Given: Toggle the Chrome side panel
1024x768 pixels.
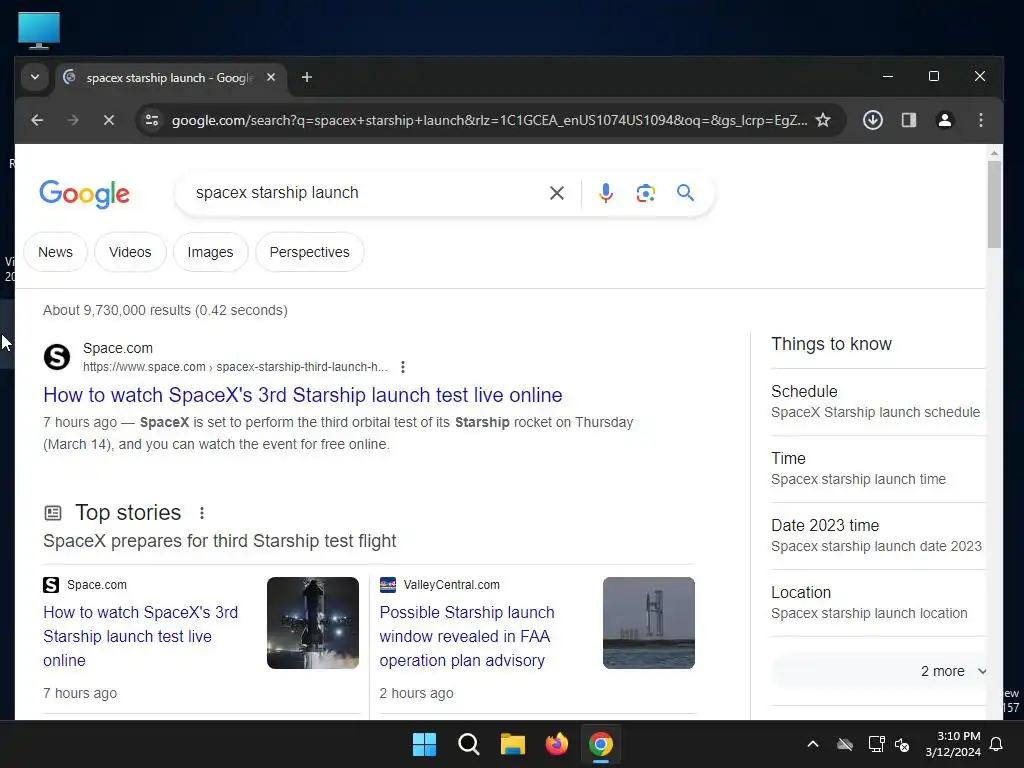Looking at the screenshot, I should 909,120.
